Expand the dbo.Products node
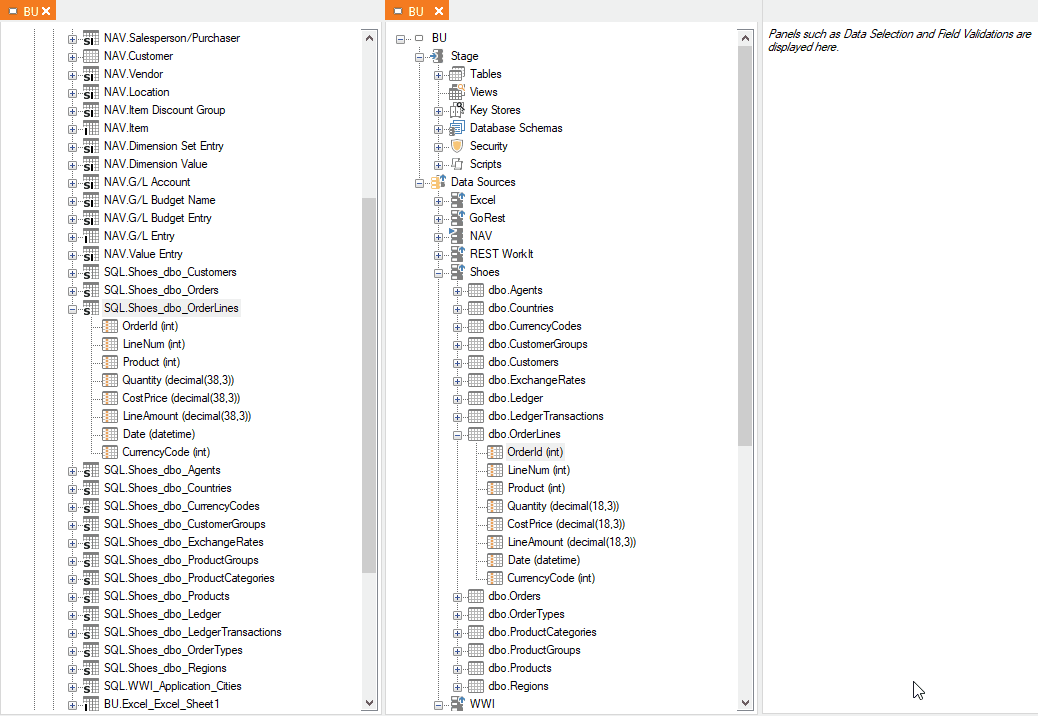 pyautogui.click(x=457, y=669)
